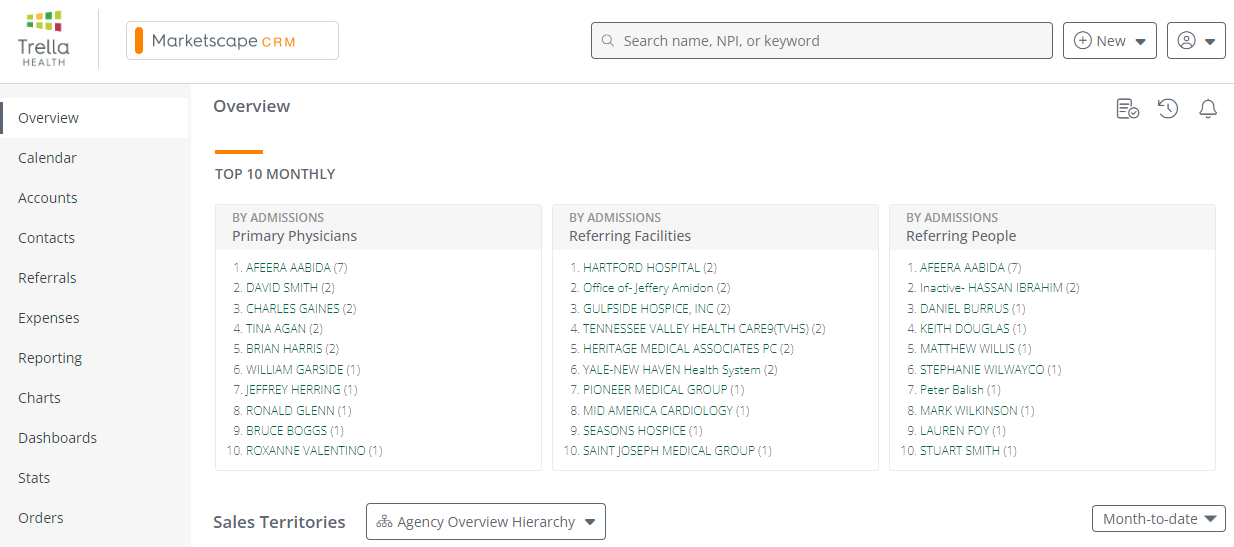This screenshot has height=547, width=1234.
Task: Open AFEERA AABIDA under Primary Physicians
Action: tap(288, 268)
